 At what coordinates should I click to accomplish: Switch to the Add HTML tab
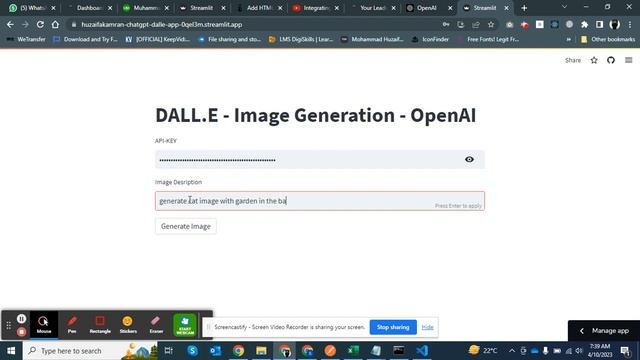[258, 8]
